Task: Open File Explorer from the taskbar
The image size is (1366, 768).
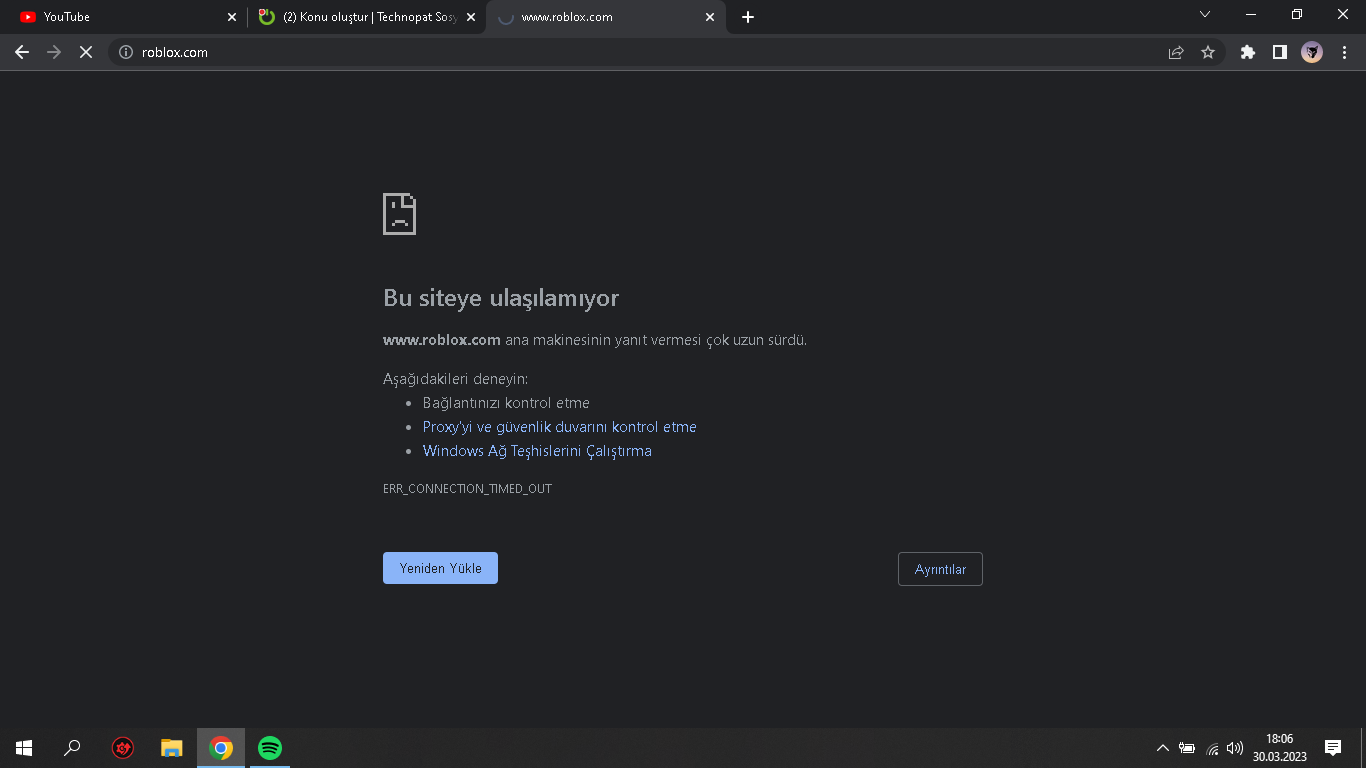Action: tap(172, 748)
